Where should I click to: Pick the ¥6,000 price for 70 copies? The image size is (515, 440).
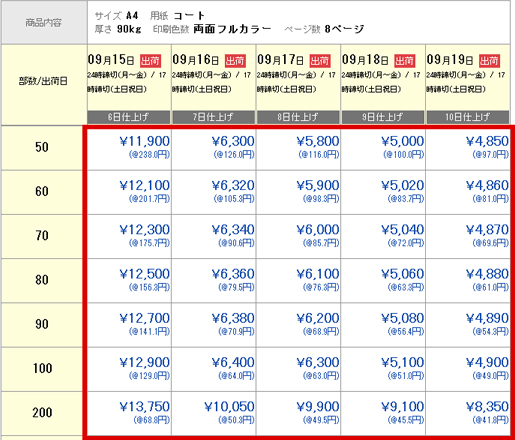(318, 230)
